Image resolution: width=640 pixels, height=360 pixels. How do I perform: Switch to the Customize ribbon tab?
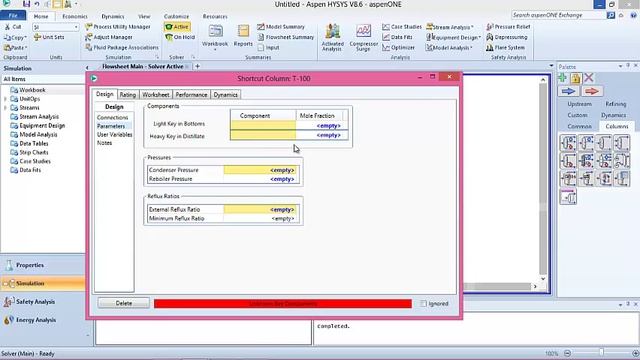pos(176,16)
